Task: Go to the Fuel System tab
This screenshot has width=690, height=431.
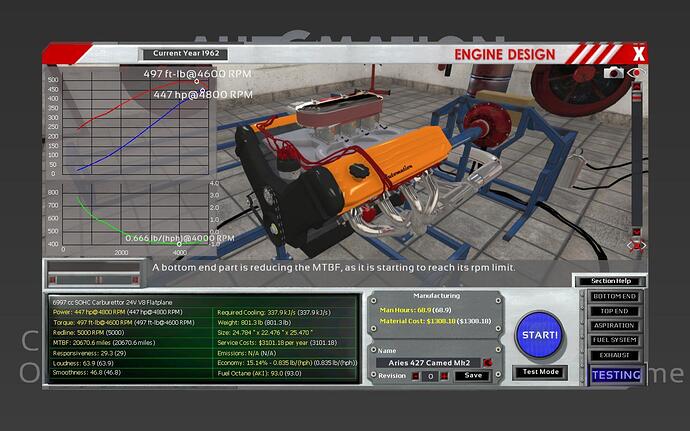Action: click(x=615, y=339)
